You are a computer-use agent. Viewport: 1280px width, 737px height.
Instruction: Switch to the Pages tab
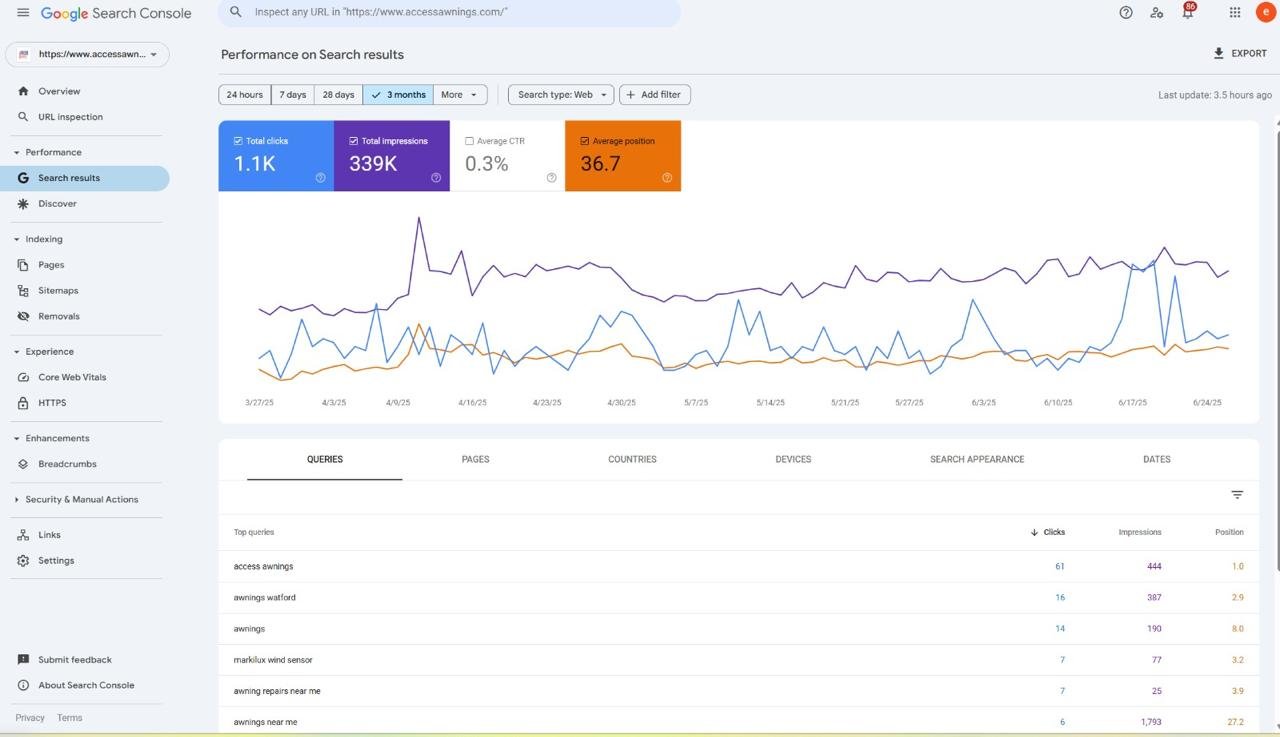[476, 459]
